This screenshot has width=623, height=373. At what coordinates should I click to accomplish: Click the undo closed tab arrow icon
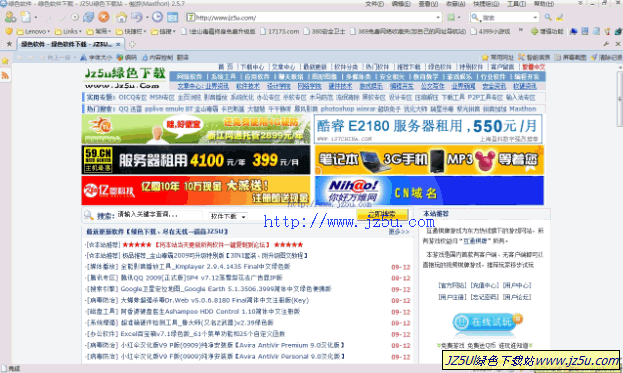tap(137, 17)
